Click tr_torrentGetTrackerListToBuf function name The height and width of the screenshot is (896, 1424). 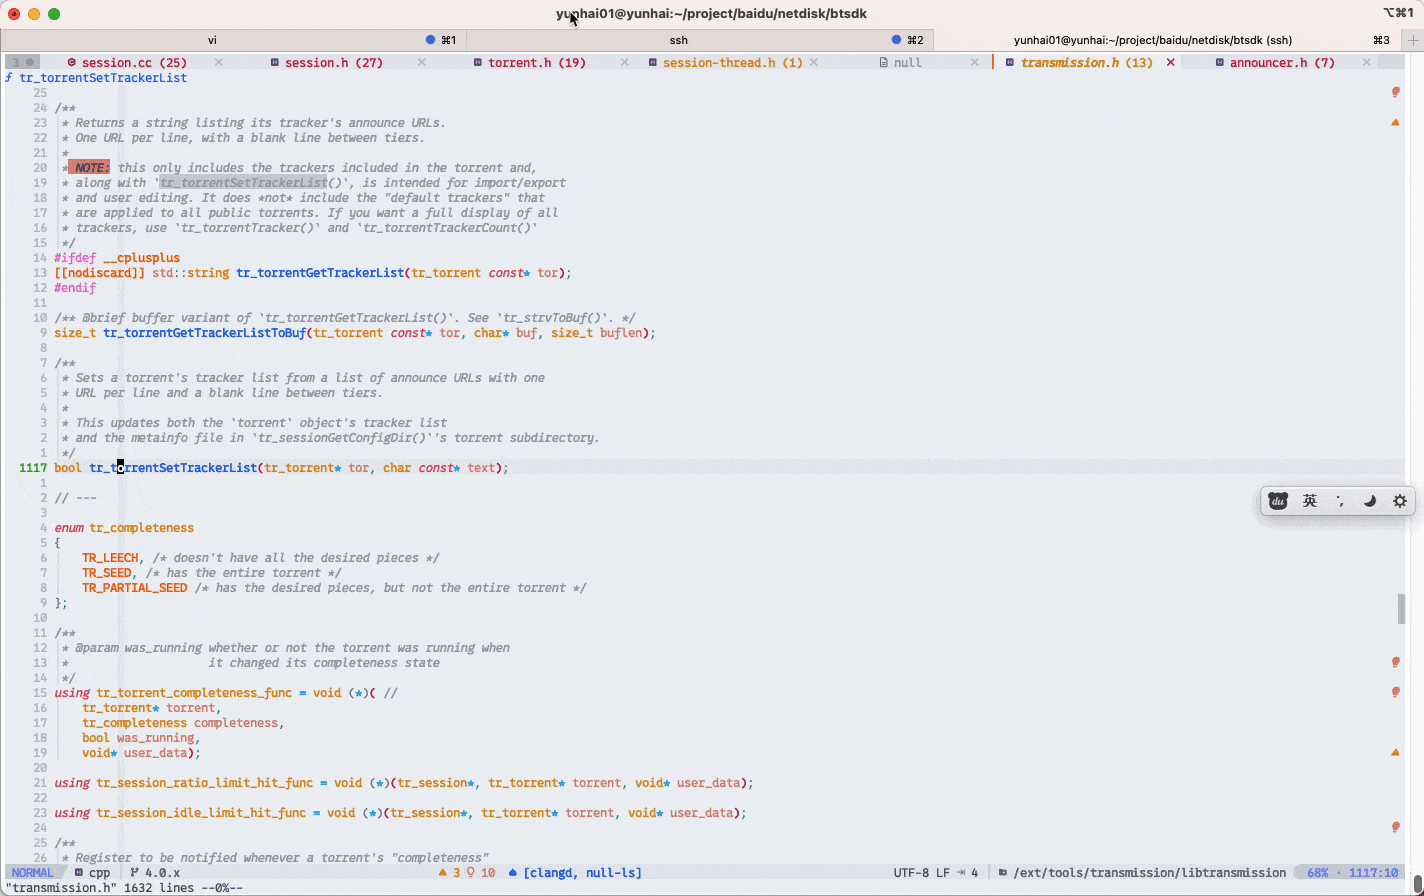[205, 332]
